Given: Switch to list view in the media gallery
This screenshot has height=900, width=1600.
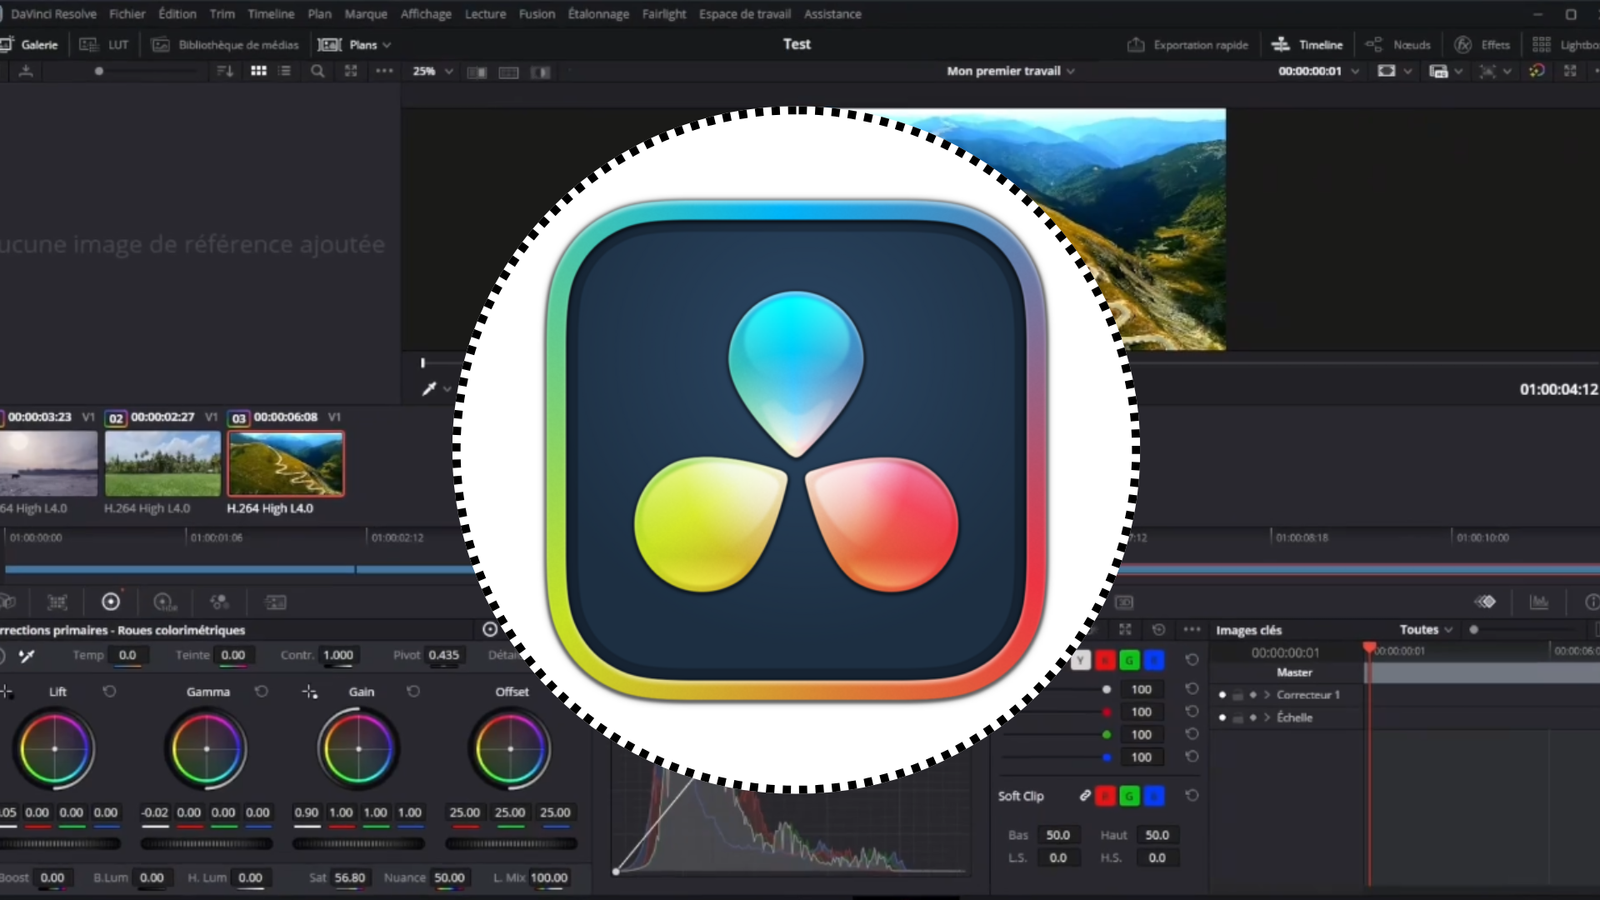Looking at the screenshot, I should pos(284,71).
